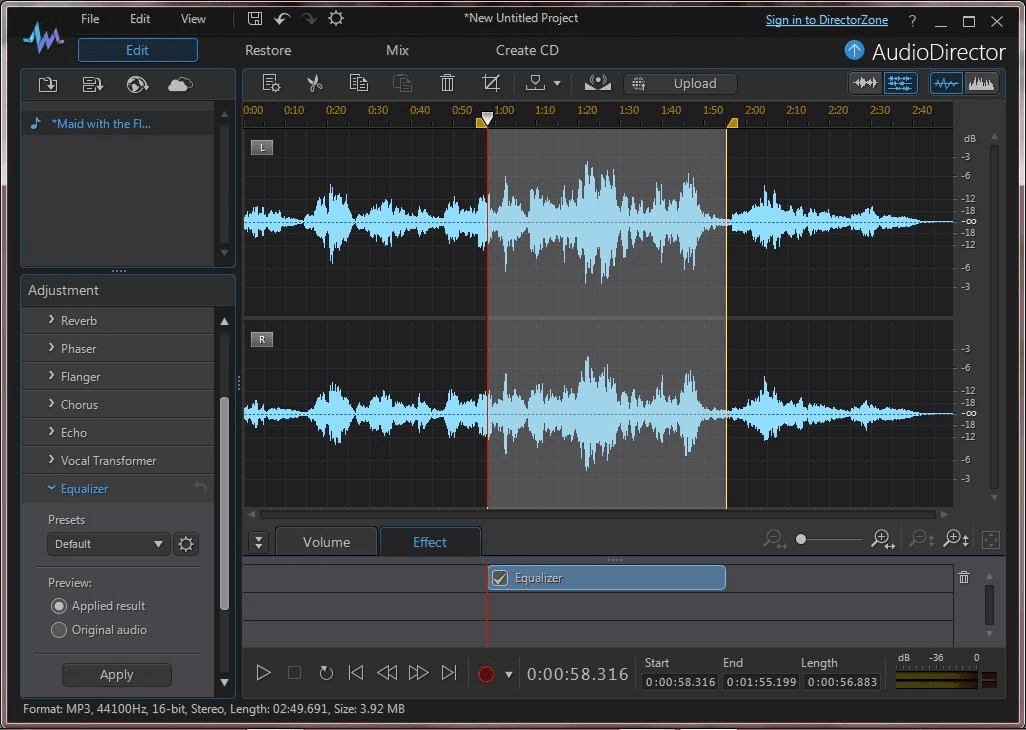Select the Original audio preview option

[x=59, y=630]
